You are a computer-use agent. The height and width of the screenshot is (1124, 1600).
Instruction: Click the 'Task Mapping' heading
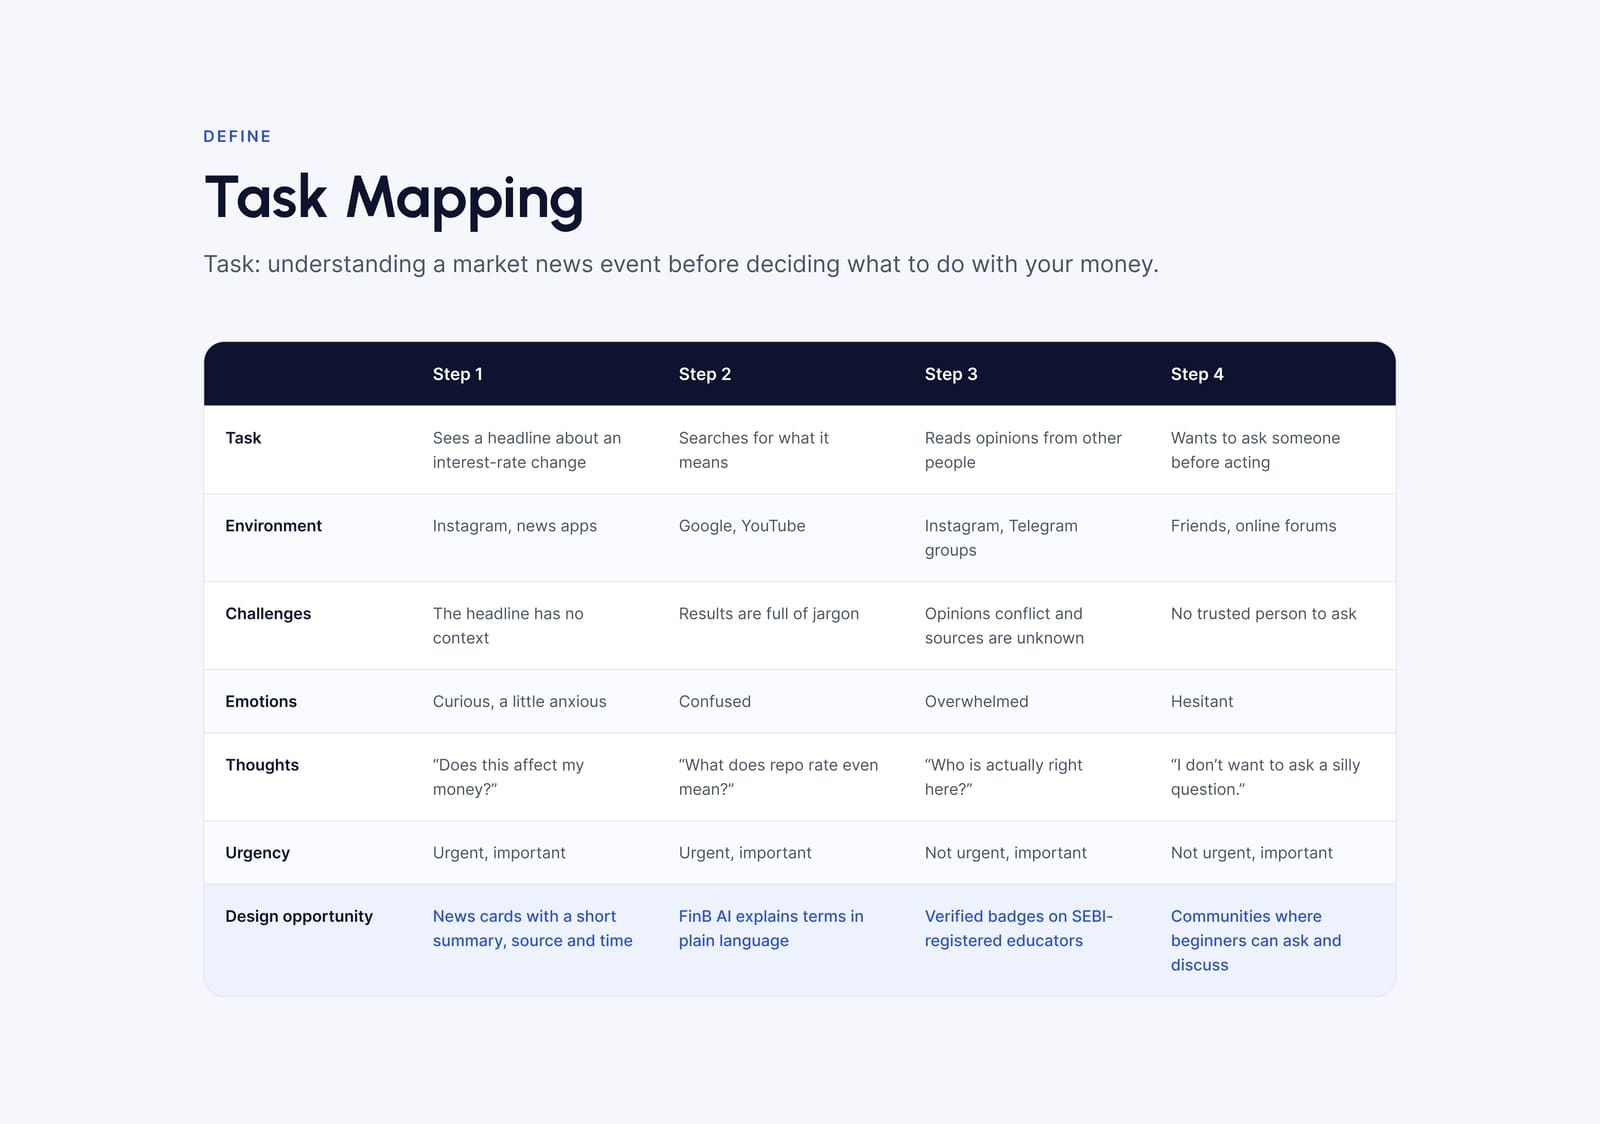(394, 198)
